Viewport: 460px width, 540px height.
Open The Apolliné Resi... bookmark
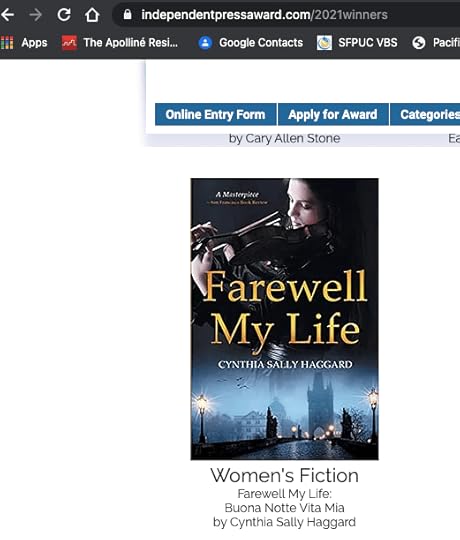pyautogui.click(x=120, y=43)
